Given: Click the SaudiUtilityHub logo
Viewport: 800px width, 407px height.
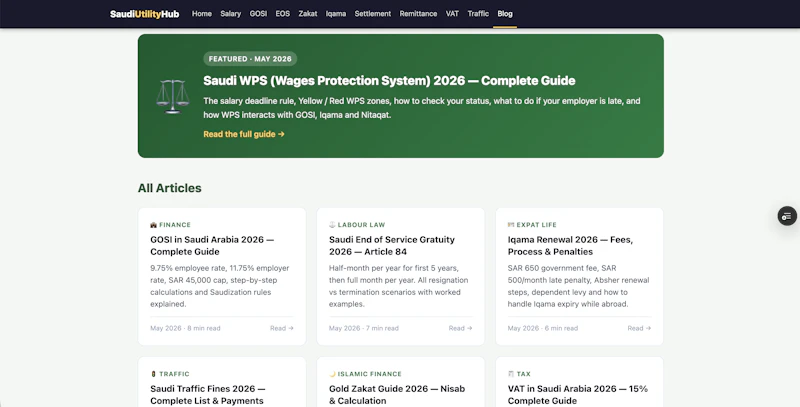Looking at the screenshot, I should click(144, 14).
